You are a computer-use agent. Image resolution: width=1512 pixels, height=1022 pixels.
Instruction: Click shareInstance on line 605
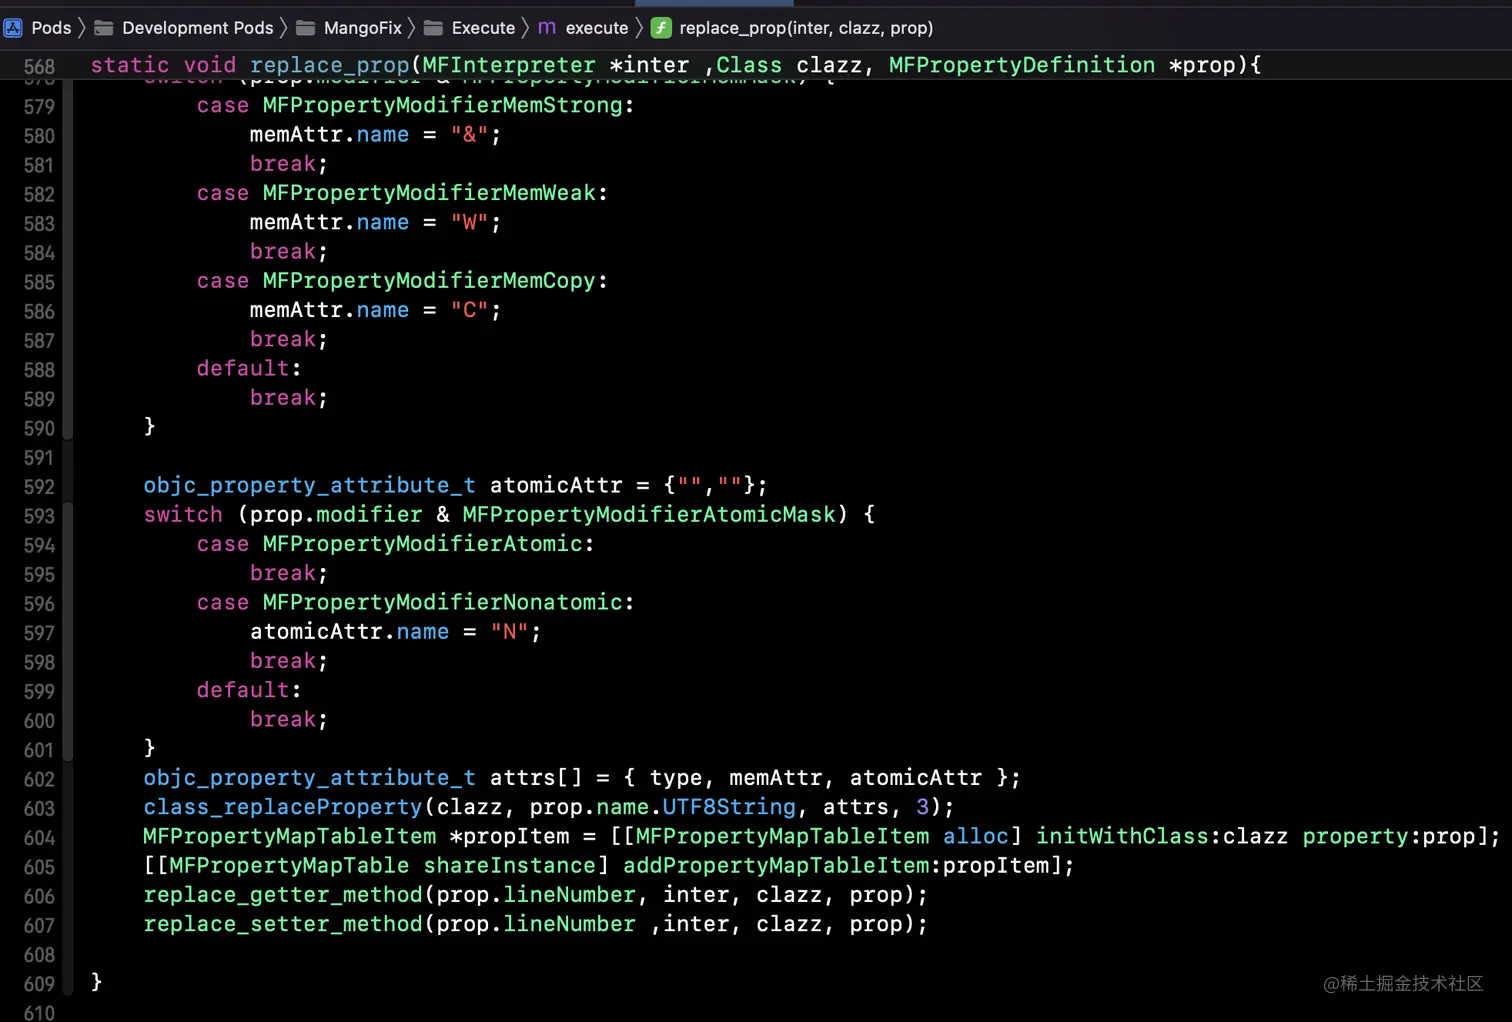click(x=509, y=866)
